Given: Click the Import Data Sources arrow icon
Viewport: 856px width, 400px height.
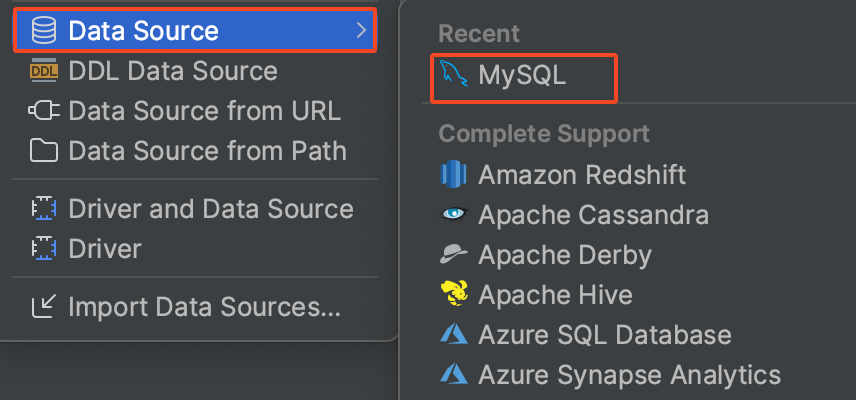Looking at the screenshot, I should point(44,307).
